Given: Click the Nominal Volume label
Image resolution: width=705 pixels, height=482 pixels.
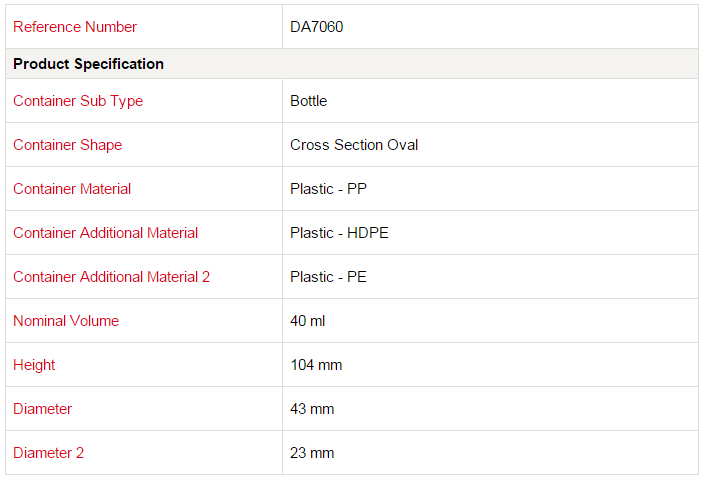Looking at the screenshot, I should [x=66, y=321].
